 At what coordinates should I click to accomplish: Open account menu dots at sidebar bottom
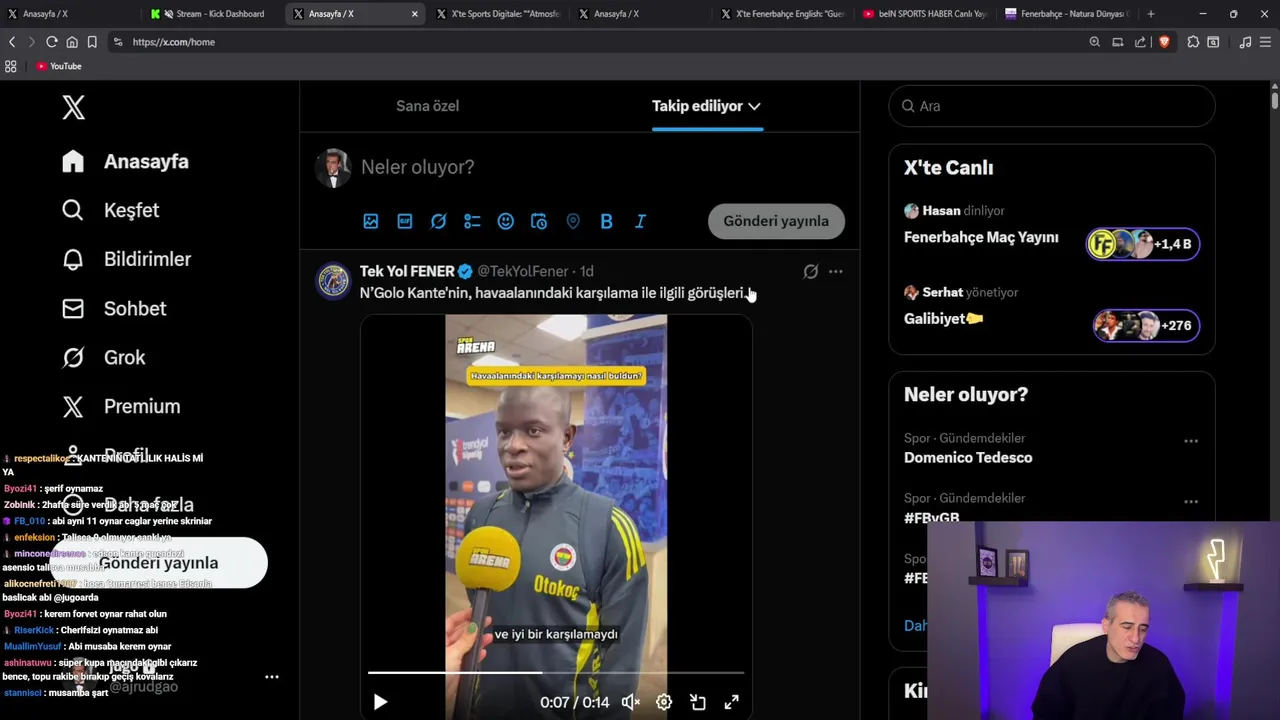tap(271, 677)
